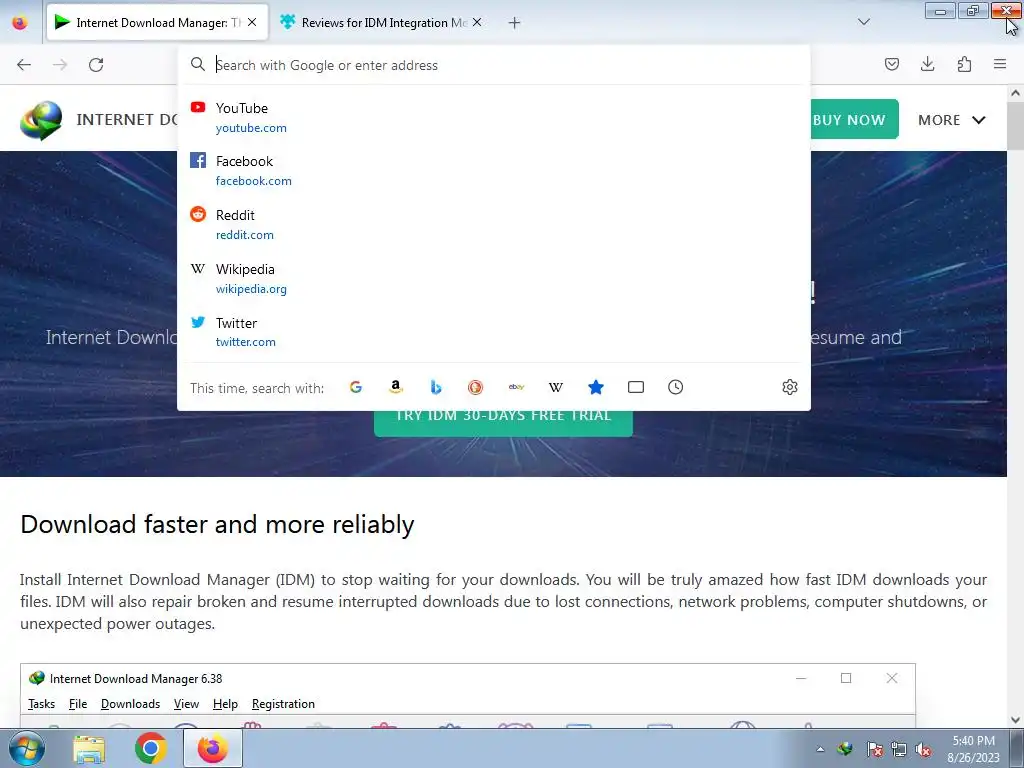Open the Firefox downloads panel
This screenshot has height=768, width=1024.
point(927,64)
